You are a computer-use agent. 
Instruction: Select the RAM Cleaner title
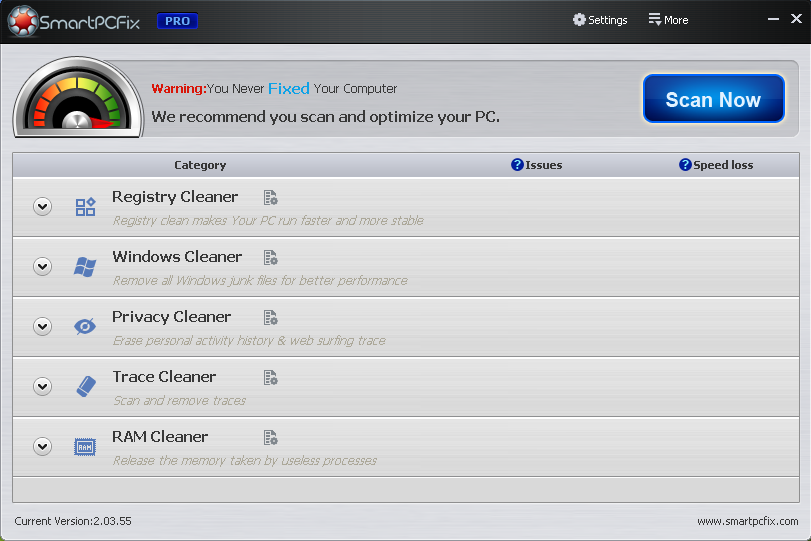(x=160, y=437)
